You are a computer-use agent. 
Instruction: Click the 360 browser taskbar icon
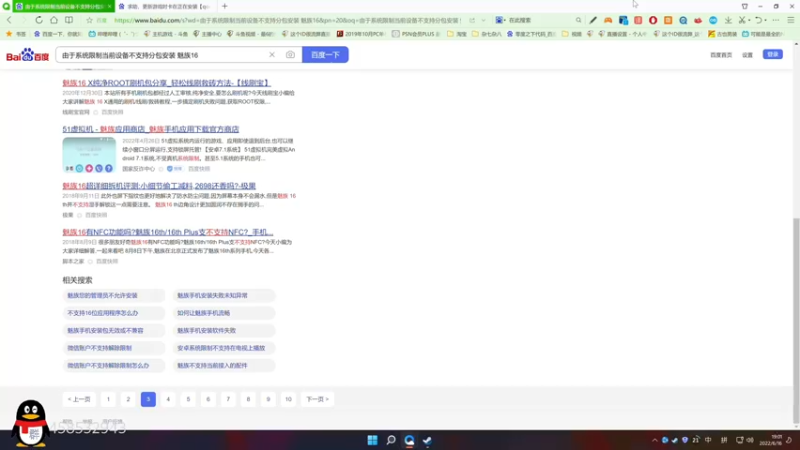(409, 440)
